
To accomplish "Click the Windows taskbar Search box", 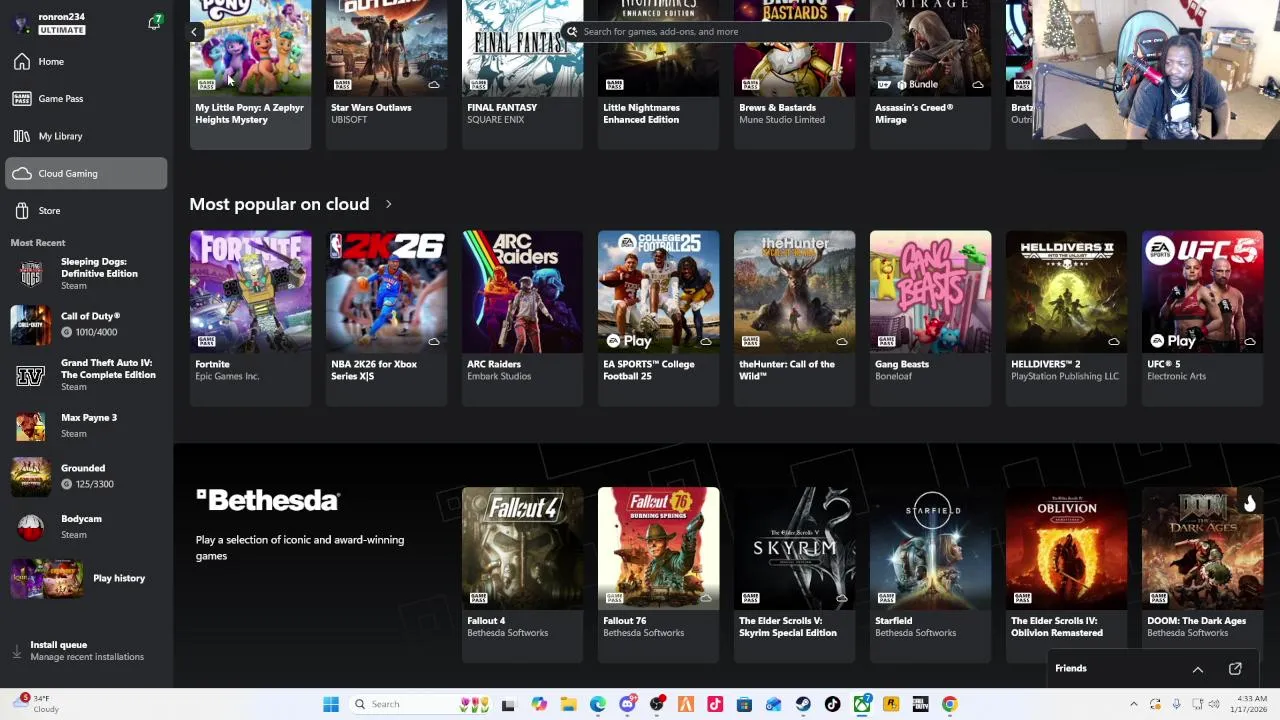I will click(x=420, y=705).
